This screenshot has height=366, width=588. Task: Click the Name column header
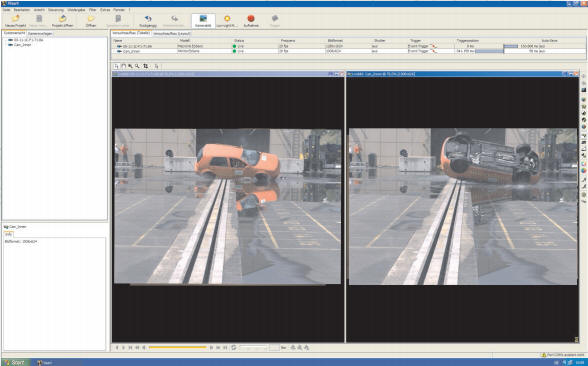118,40
